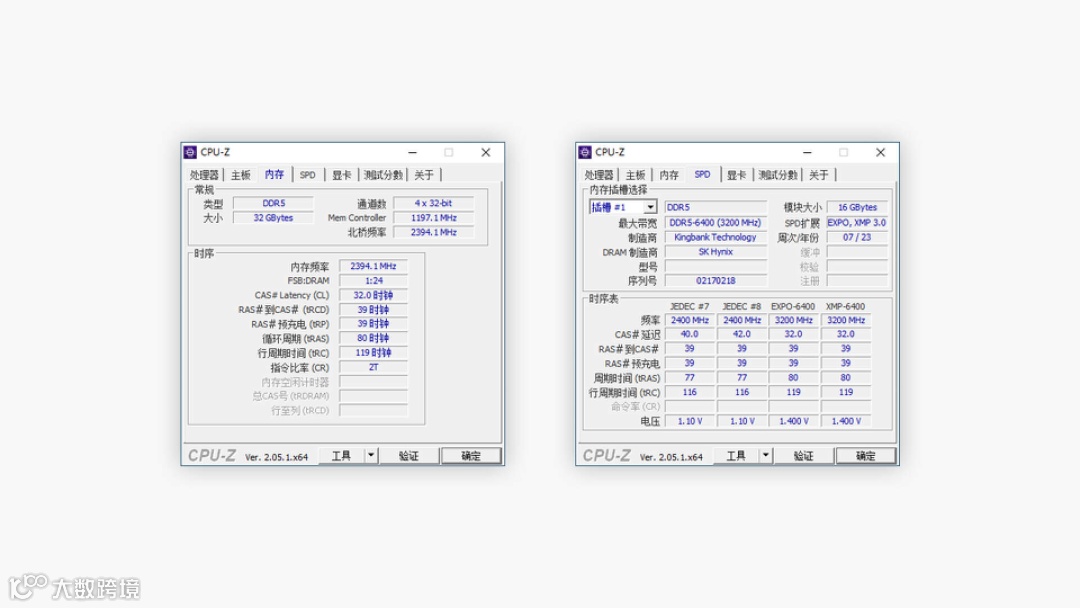Click the 1.400 V voltage under XMP-6400
Image resolution: width=1080 pixels, height=608 pixels.
pyautogui.click(x=846, y=421)
